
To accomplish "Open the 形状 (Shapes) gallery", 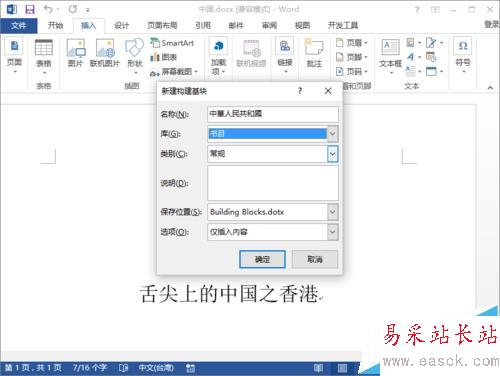I will [135, 57].
